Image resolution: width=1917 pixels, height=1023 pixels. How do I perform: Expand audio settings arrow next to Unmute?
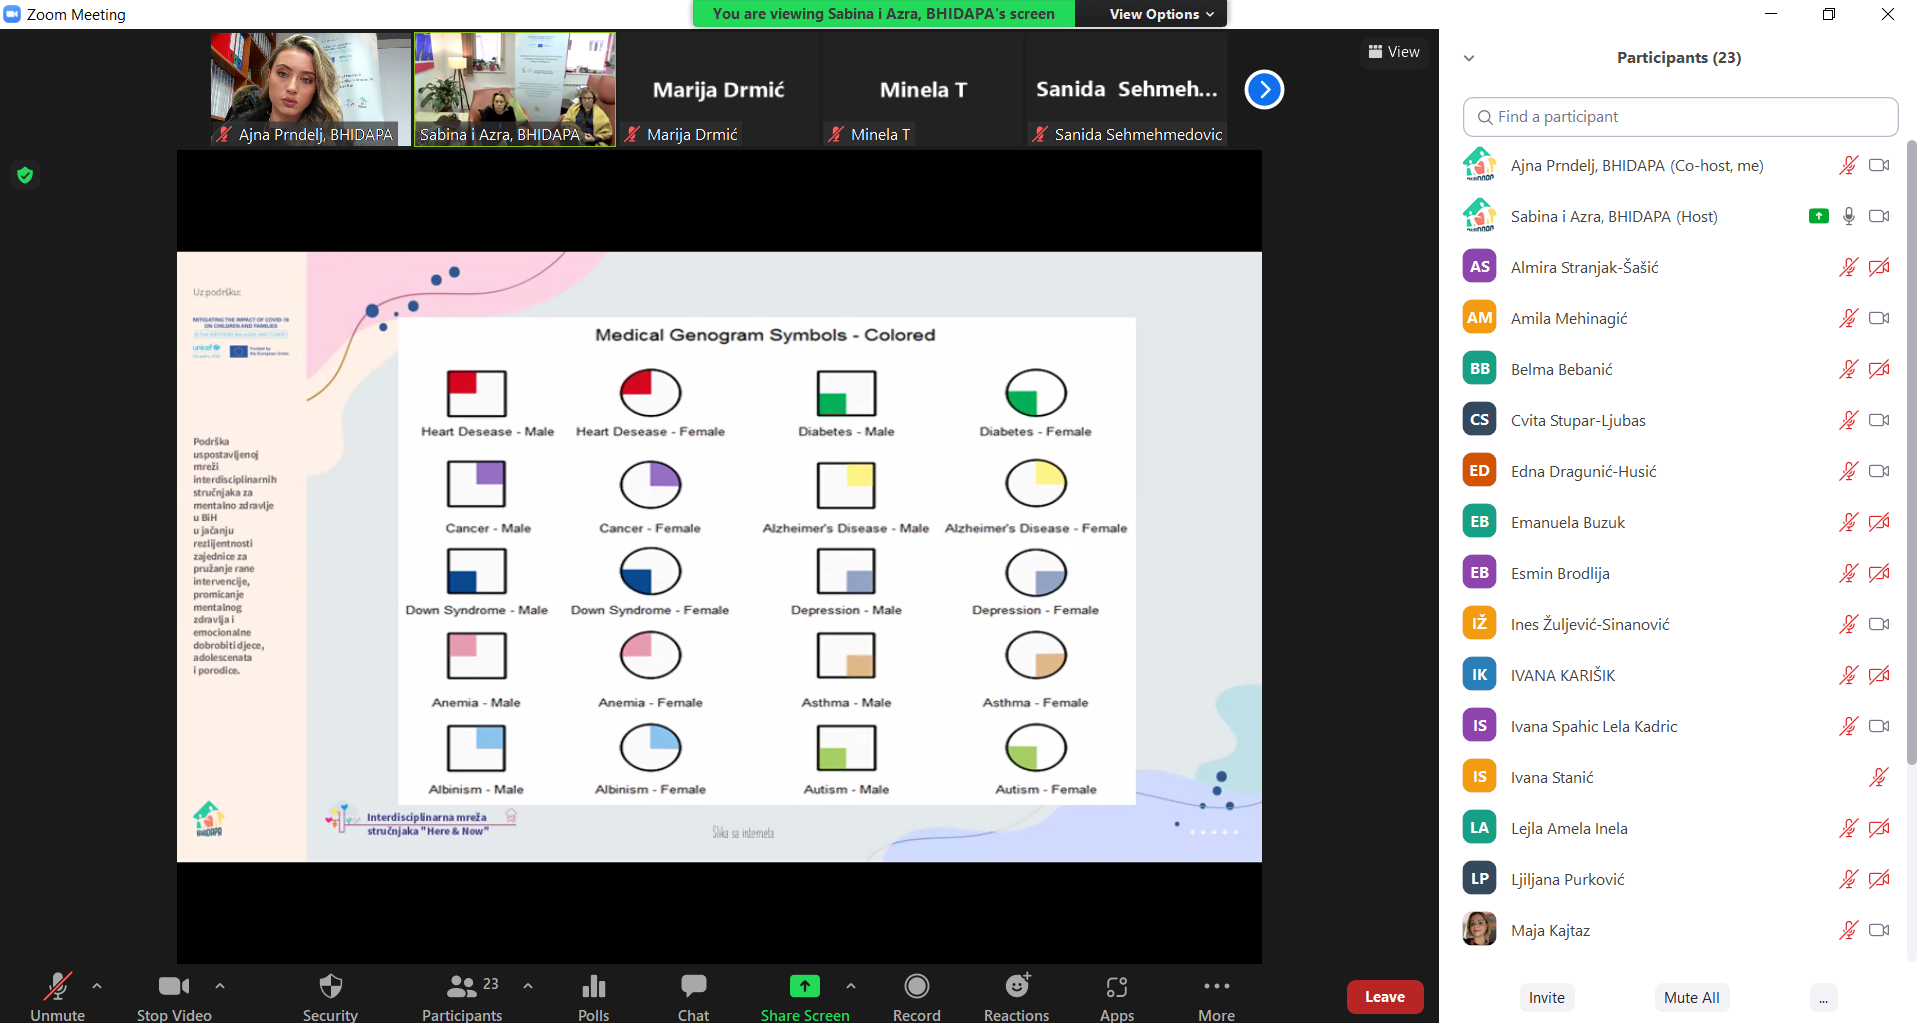(97, 986)
